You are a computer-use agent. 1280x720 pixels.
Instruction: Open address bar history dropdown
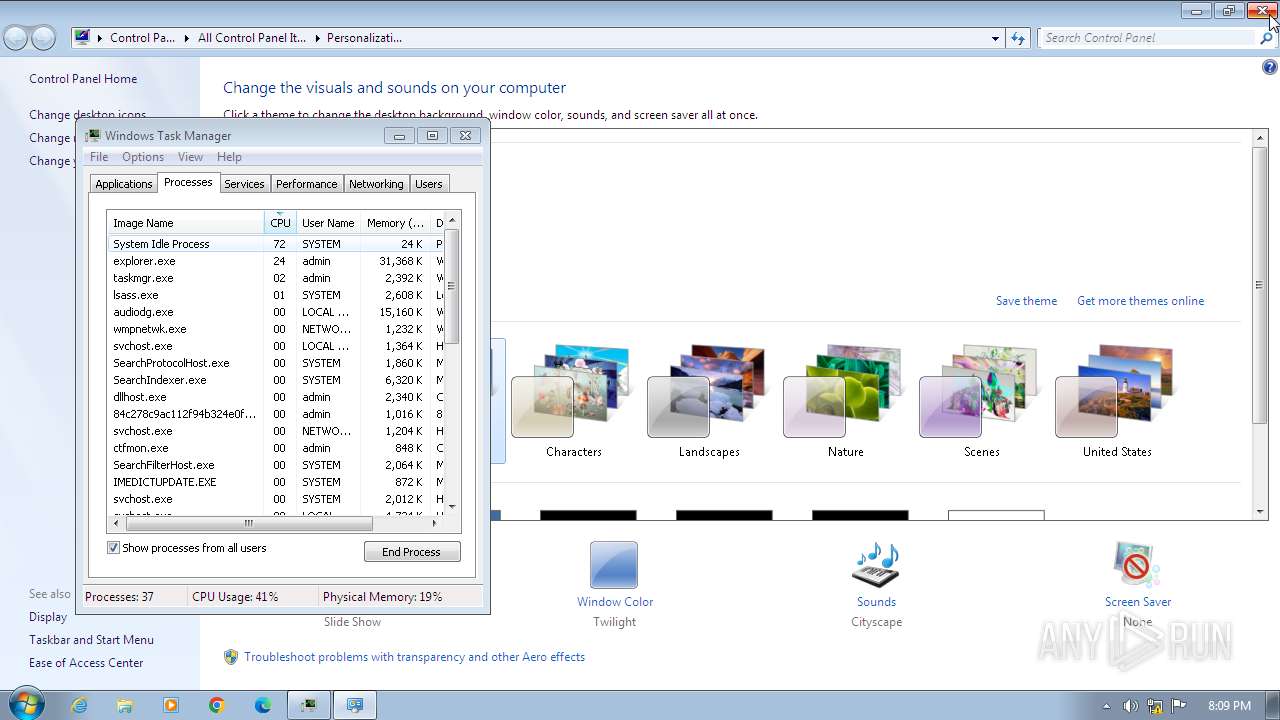click(x=995, y=38)
